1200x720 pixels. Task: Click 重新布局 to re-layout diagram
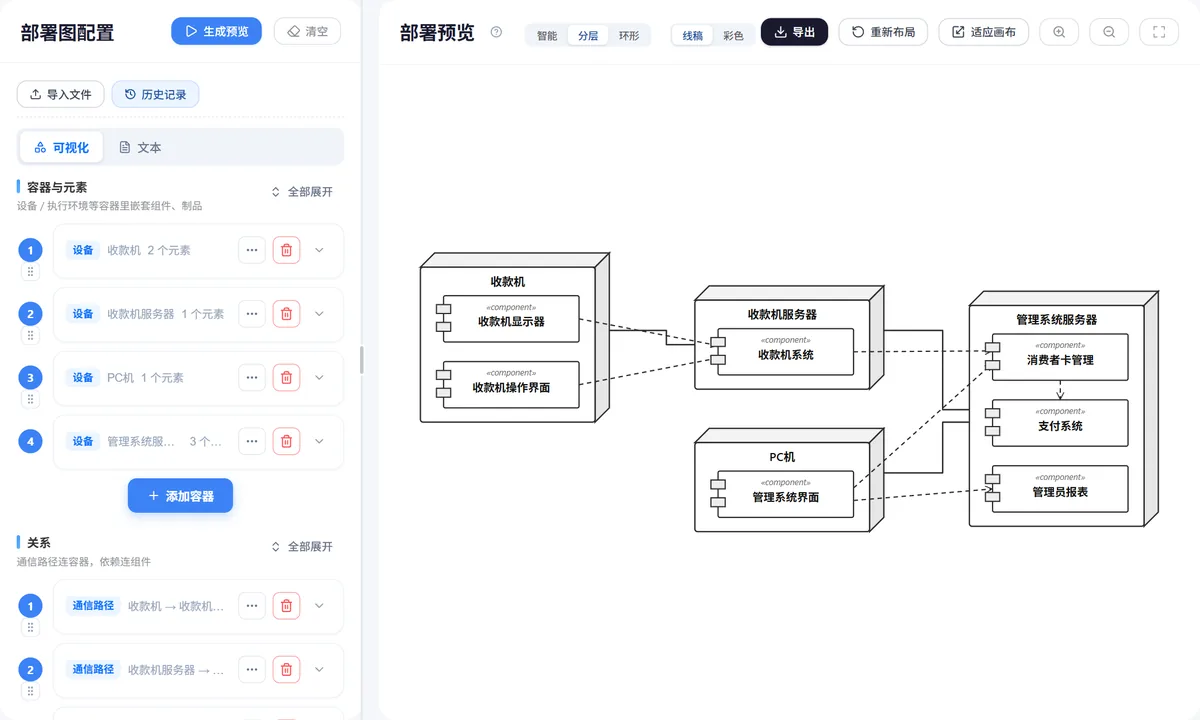point(883,32)
